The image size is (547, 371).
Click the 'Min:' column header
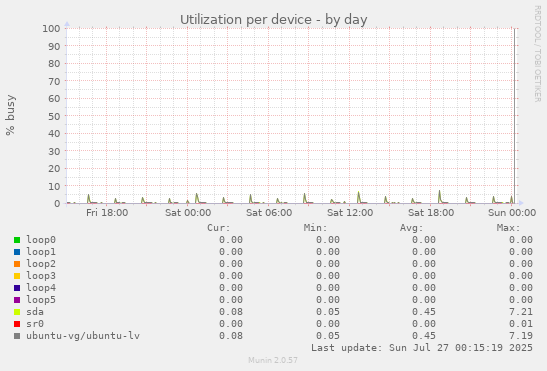315,228
